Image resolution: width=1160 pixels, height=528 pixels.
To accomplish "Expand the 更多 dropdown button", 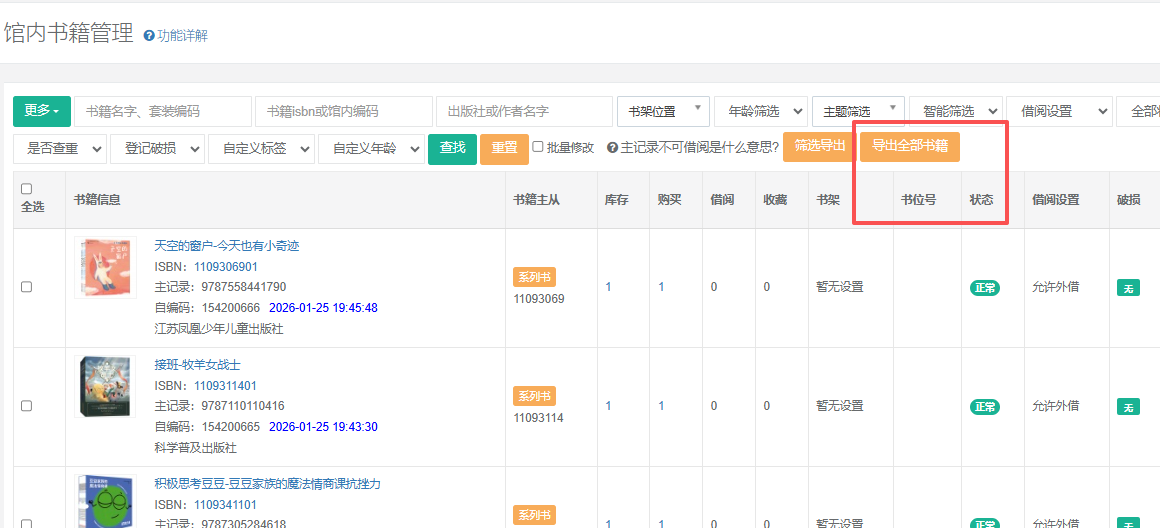I will 42,111.
